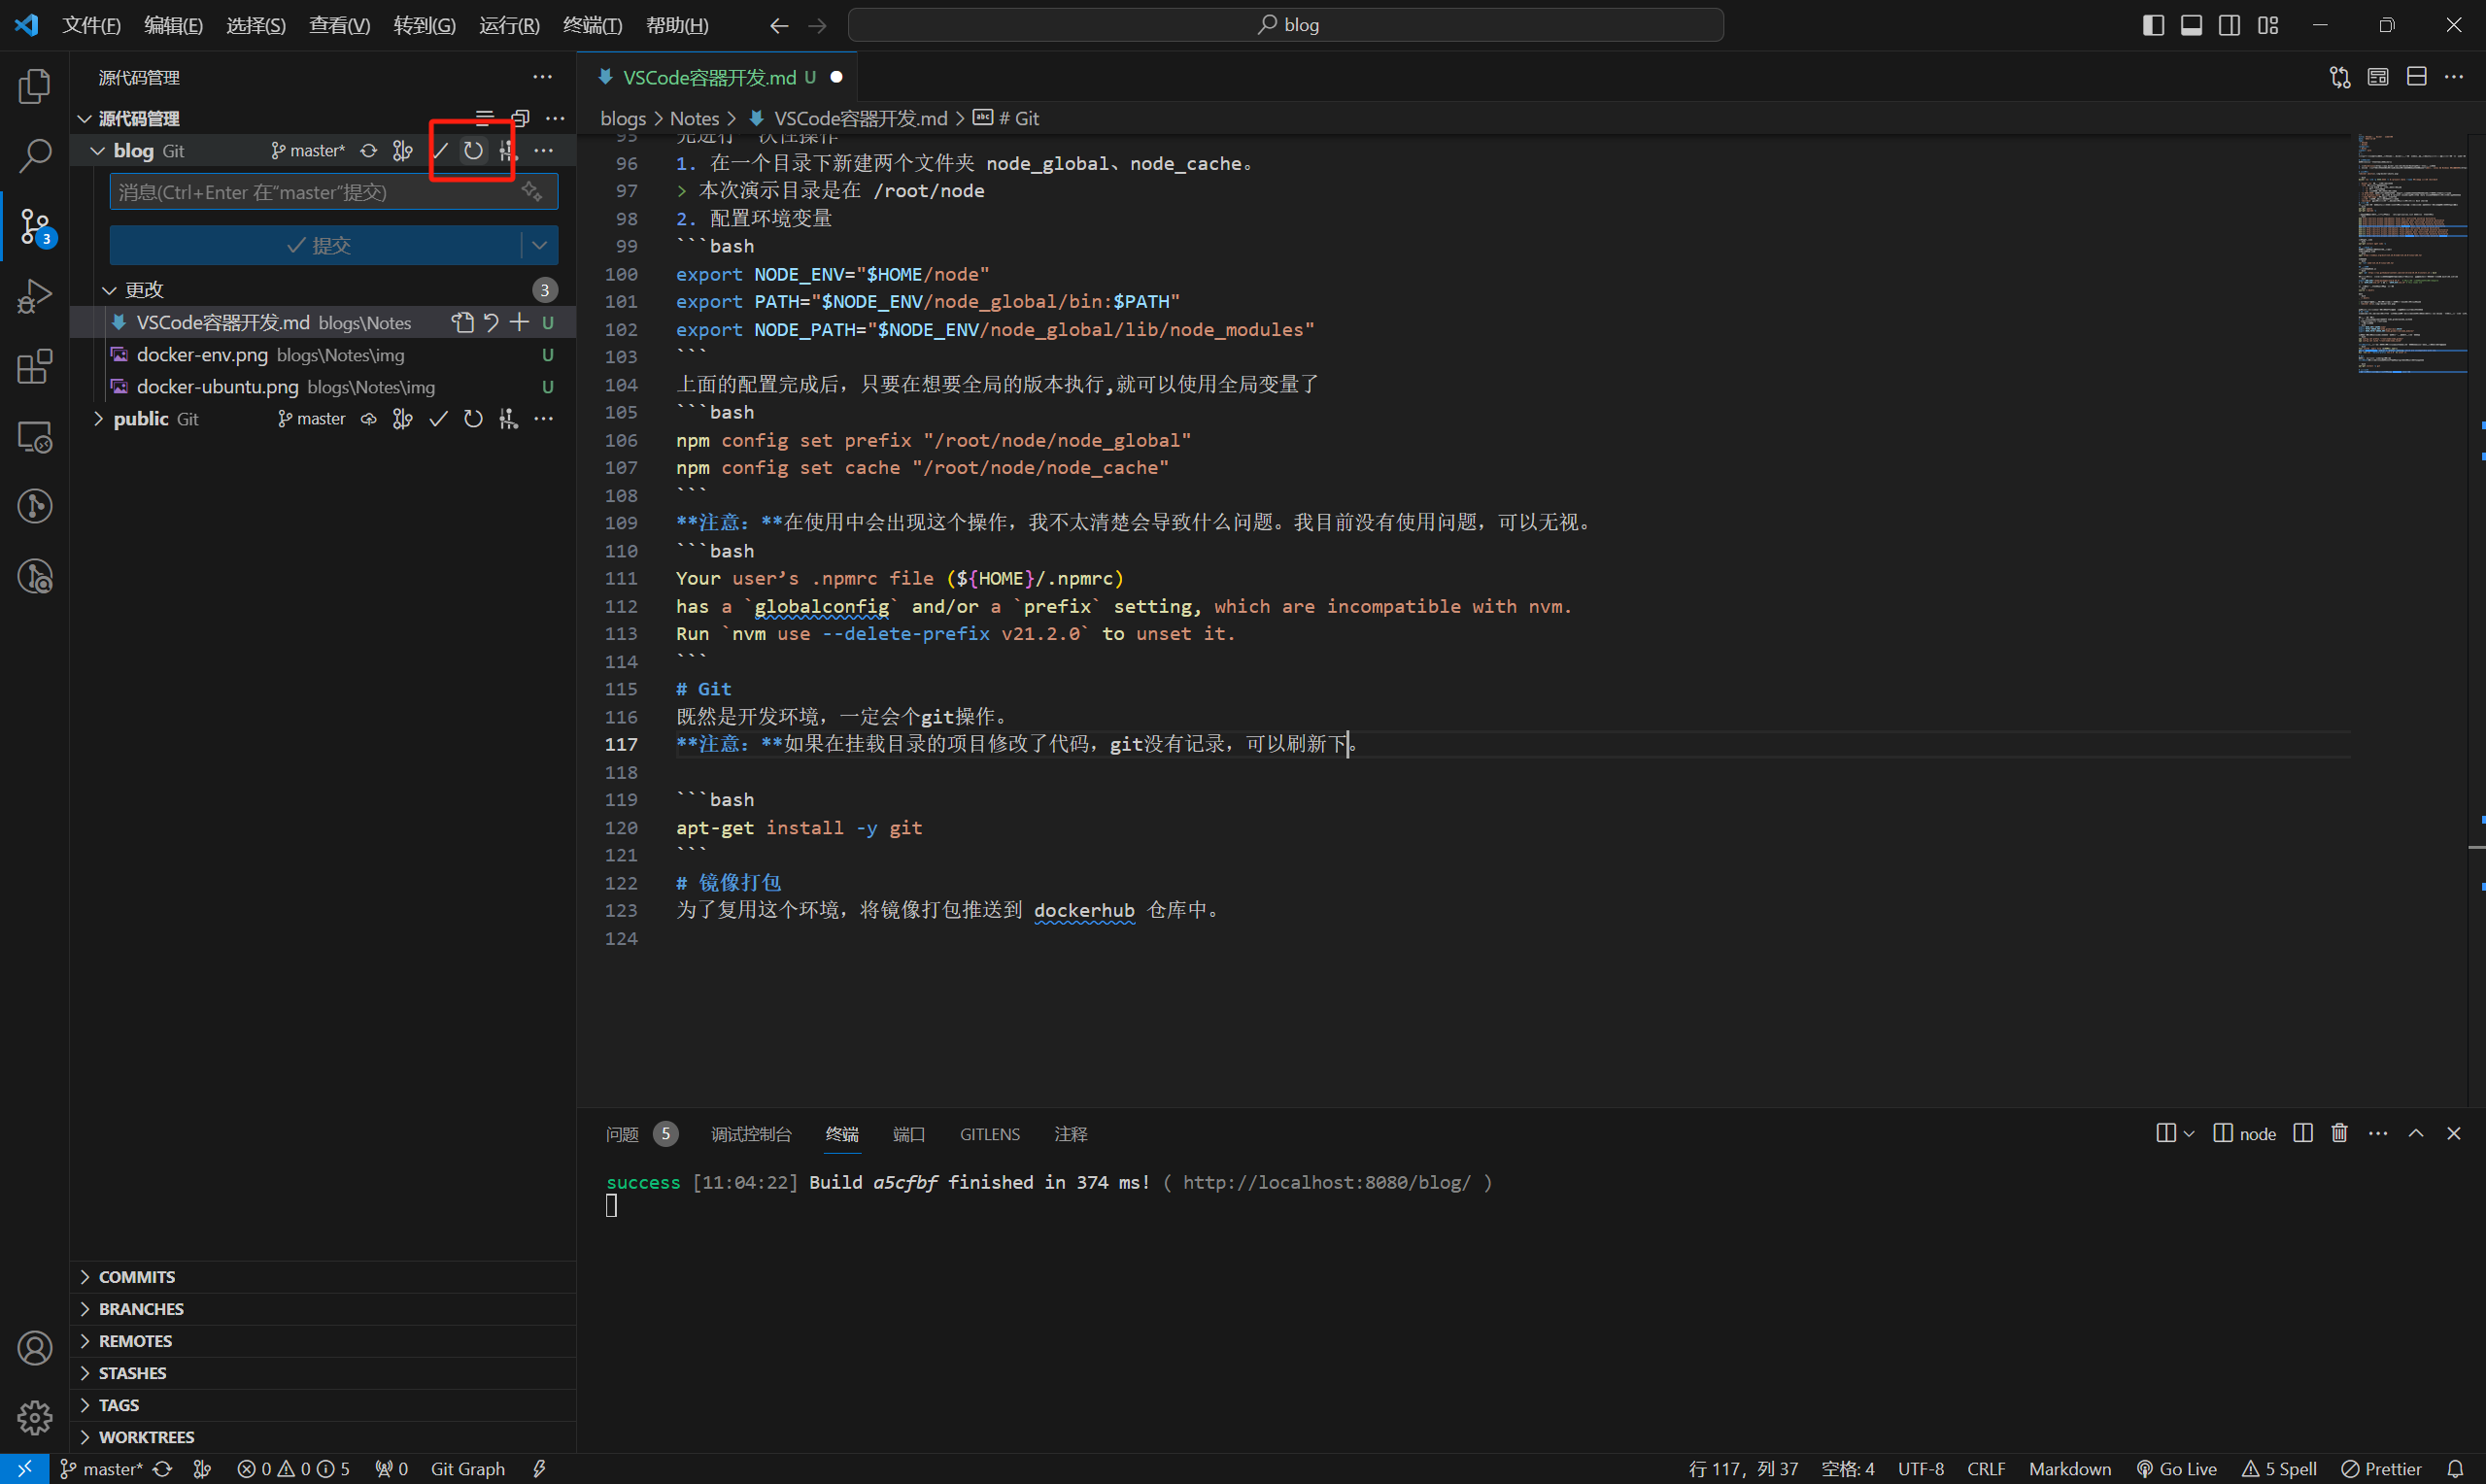Open Git Graph icon in blog row
The image size is (2486, 1484).
pos(403,151)
